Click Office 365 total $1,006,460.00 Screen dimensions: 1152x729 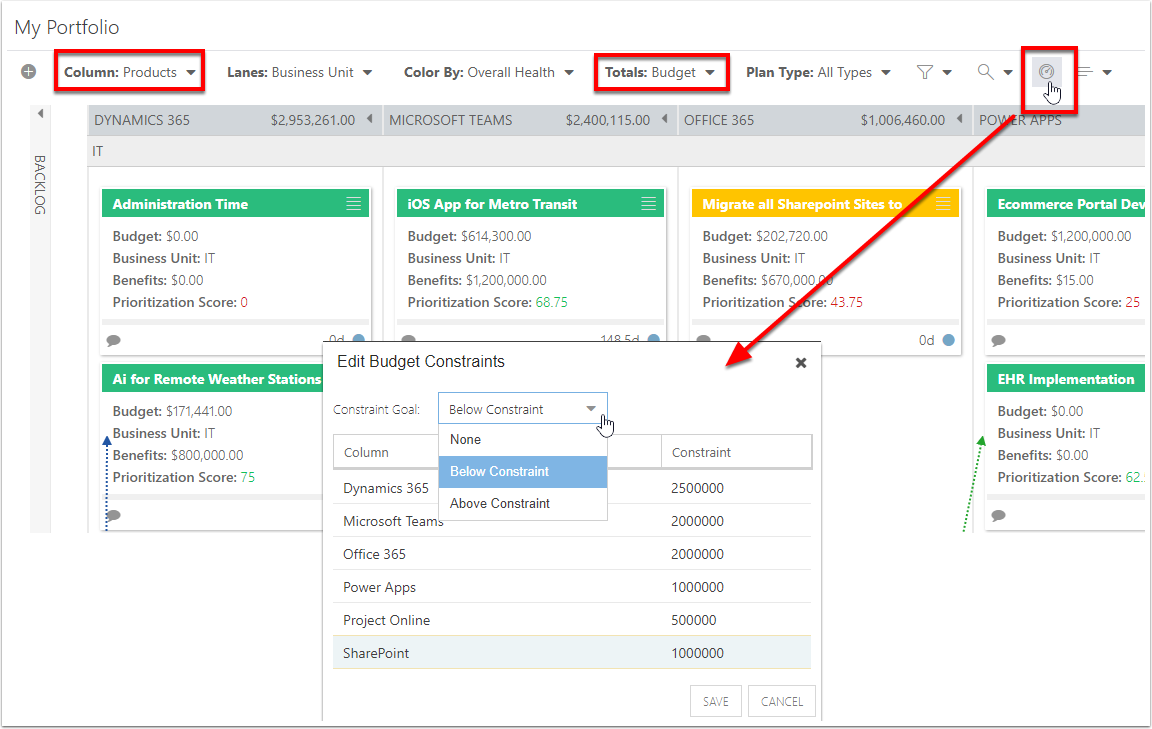[x=903, y=120]
